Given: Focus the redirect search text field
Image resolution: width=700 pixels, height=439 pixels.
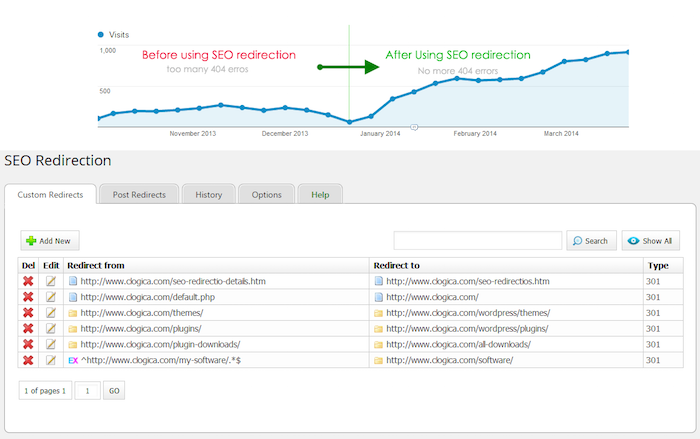Looking at the screenshot, I should (478, 241).
